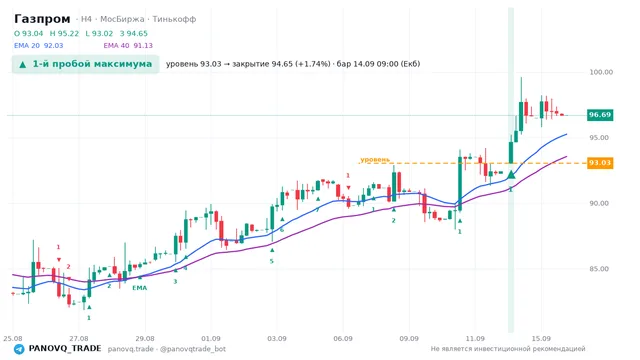Click the green 'EMA' annotation on chart
This screenshot has height=360, width=640.
coord(139,288)
